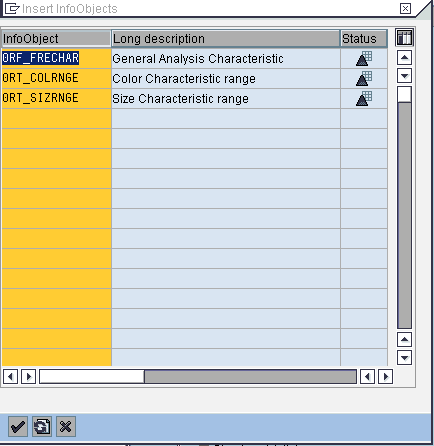
Task: Select the 0RT_COLRNGE InfoObject field
Action: pyautogui.click(x=56, y=78)
